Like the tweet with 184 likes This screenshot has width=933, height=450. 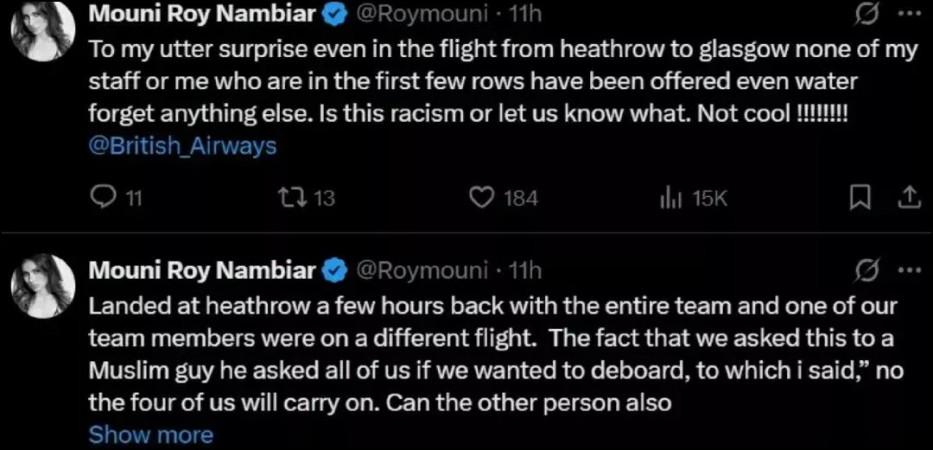(484, 199)
